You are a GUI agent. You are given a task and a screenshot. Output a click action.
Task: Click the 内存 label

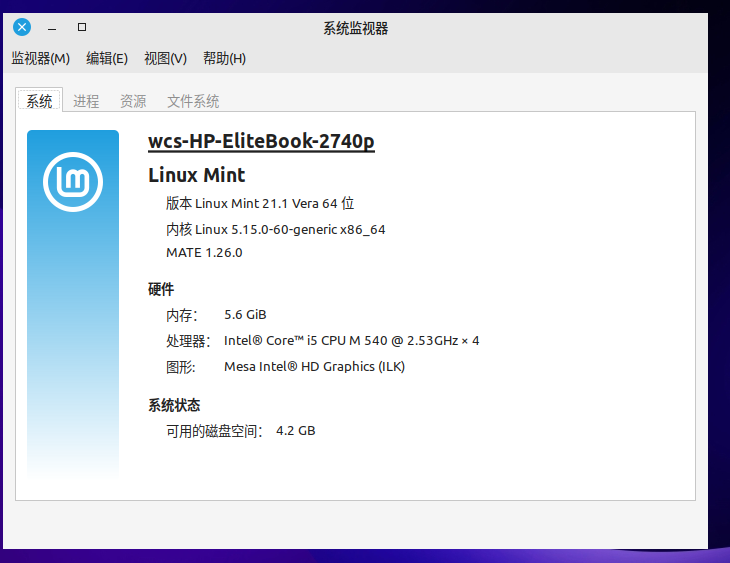[182, 315]
